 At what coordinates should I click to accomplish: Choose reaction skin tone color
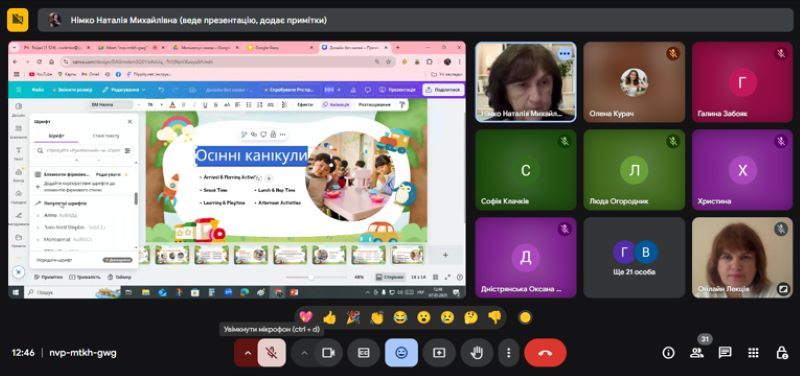525,318
